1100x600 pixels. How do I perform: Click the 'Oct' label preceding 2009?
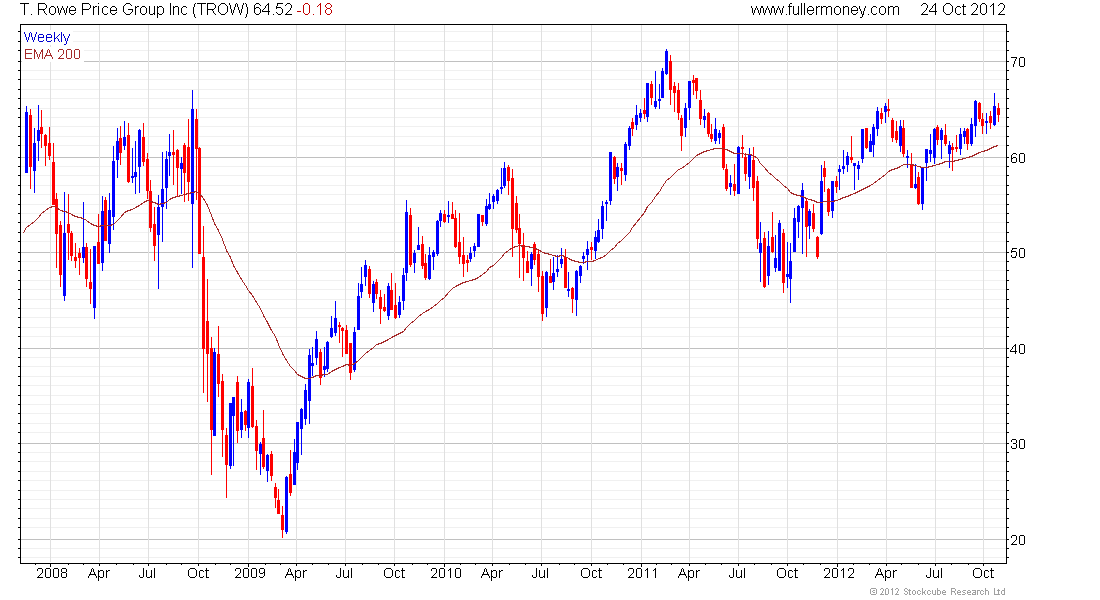(x=198, y=573)
